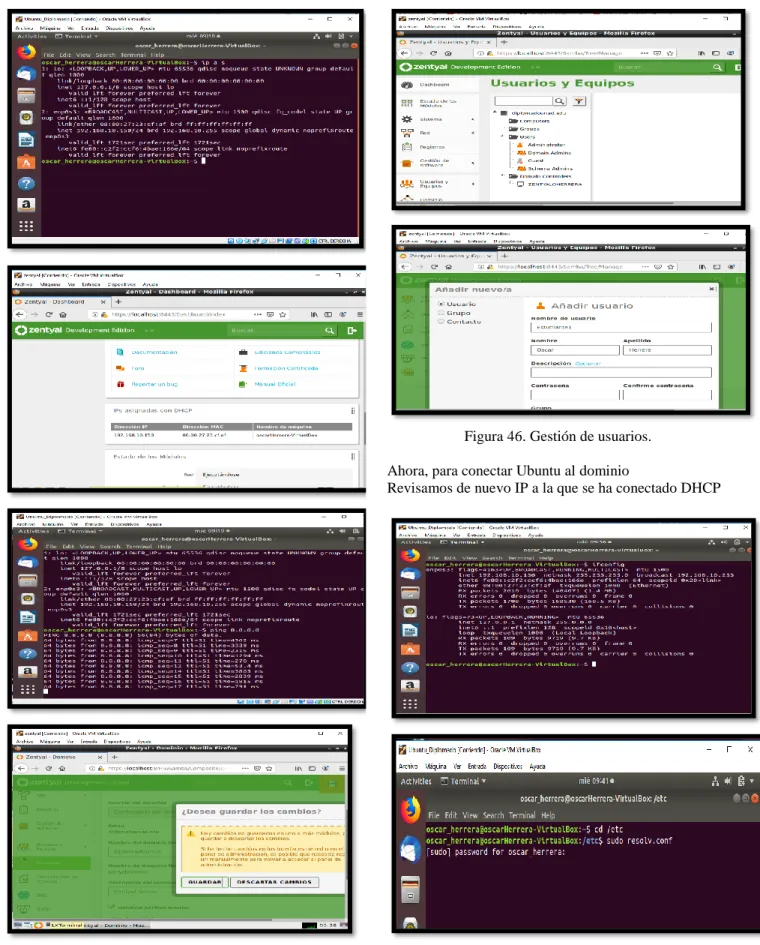Expand the Red sidebar arrow in Usuarios window

[473, 133]
